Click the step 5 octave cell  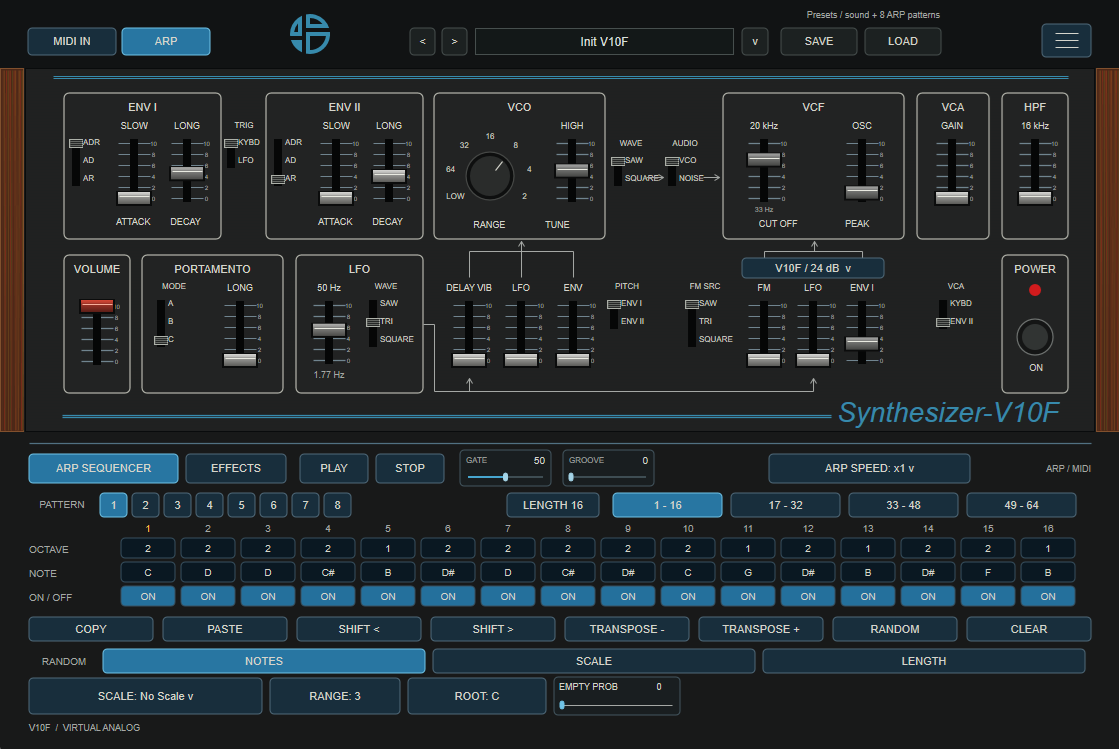(x=388, y=549)
